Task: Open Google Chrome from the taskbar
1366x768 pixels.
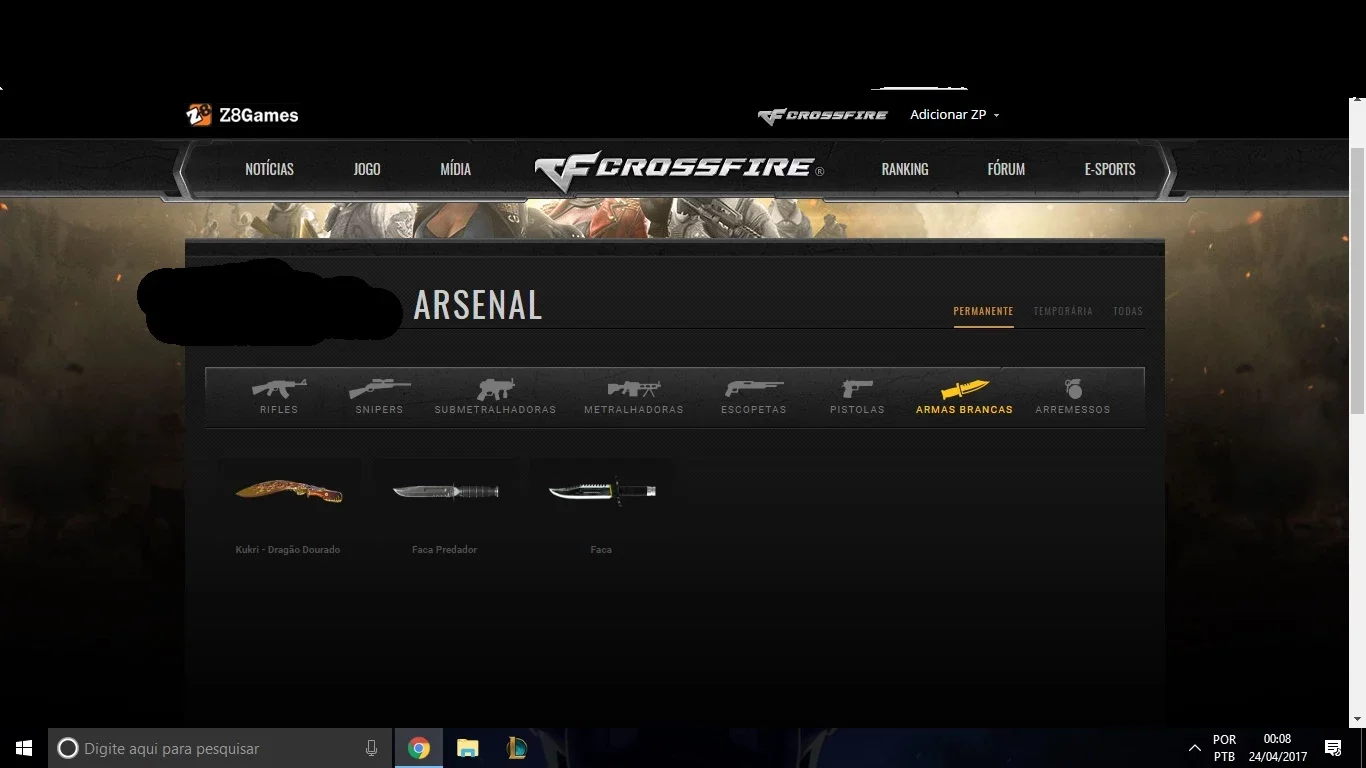Action: [419, 748]
